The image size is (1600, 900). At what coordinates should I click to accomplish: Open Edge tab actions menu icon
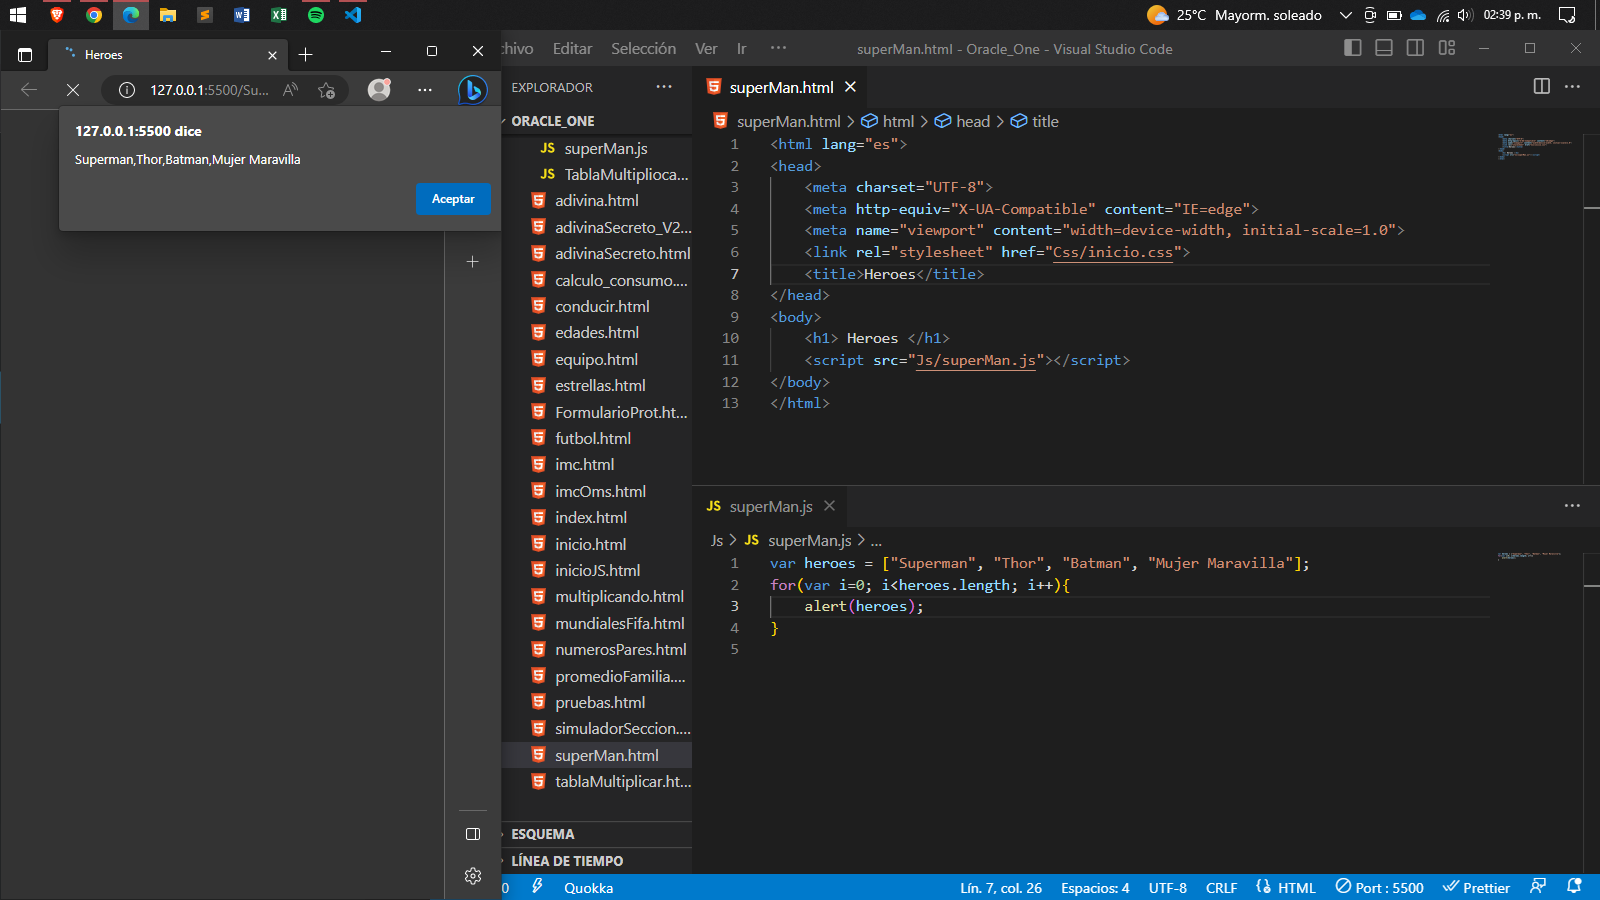[25, 55]
